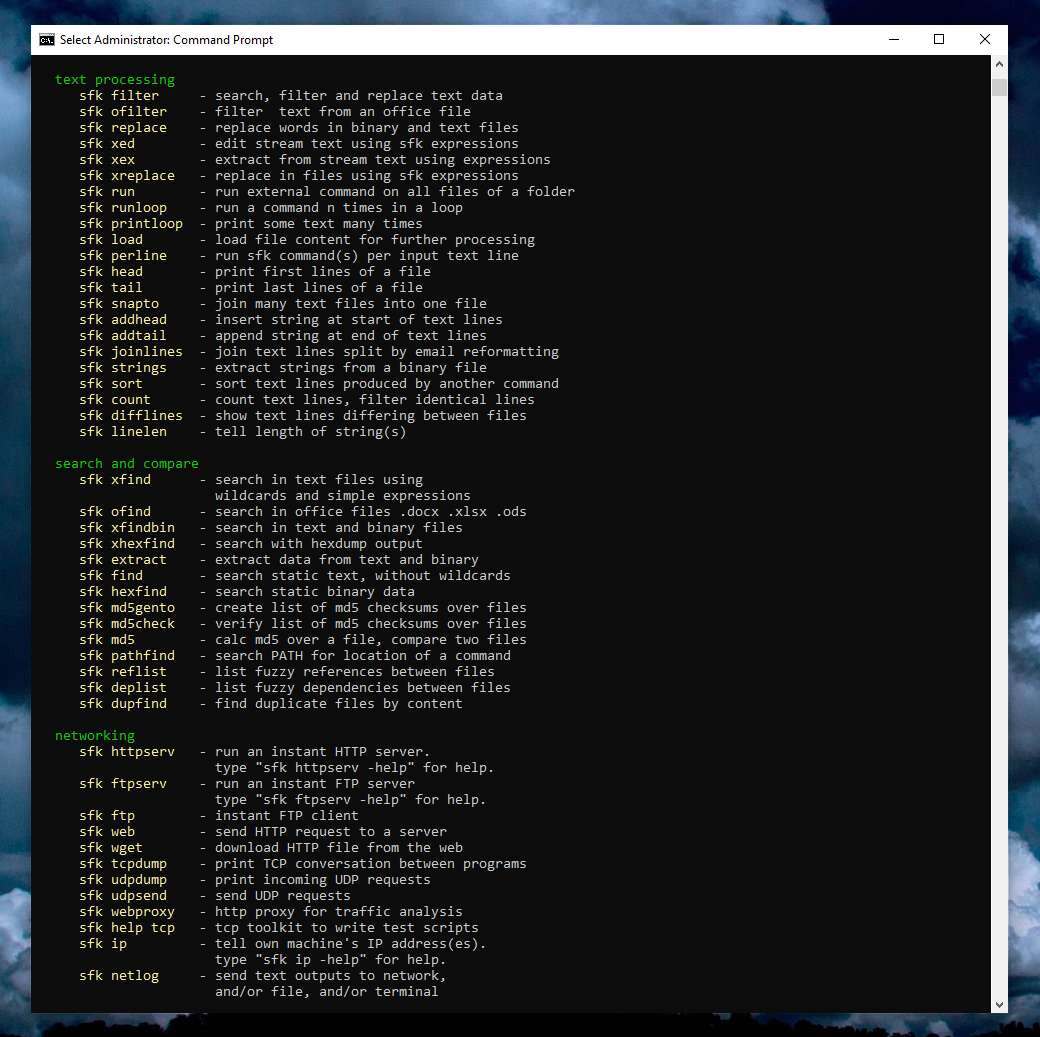Click the 'sfk printloop' command text
Image resolution: width=1040 pixels, height=1037 pixels.
pos(131,224)
